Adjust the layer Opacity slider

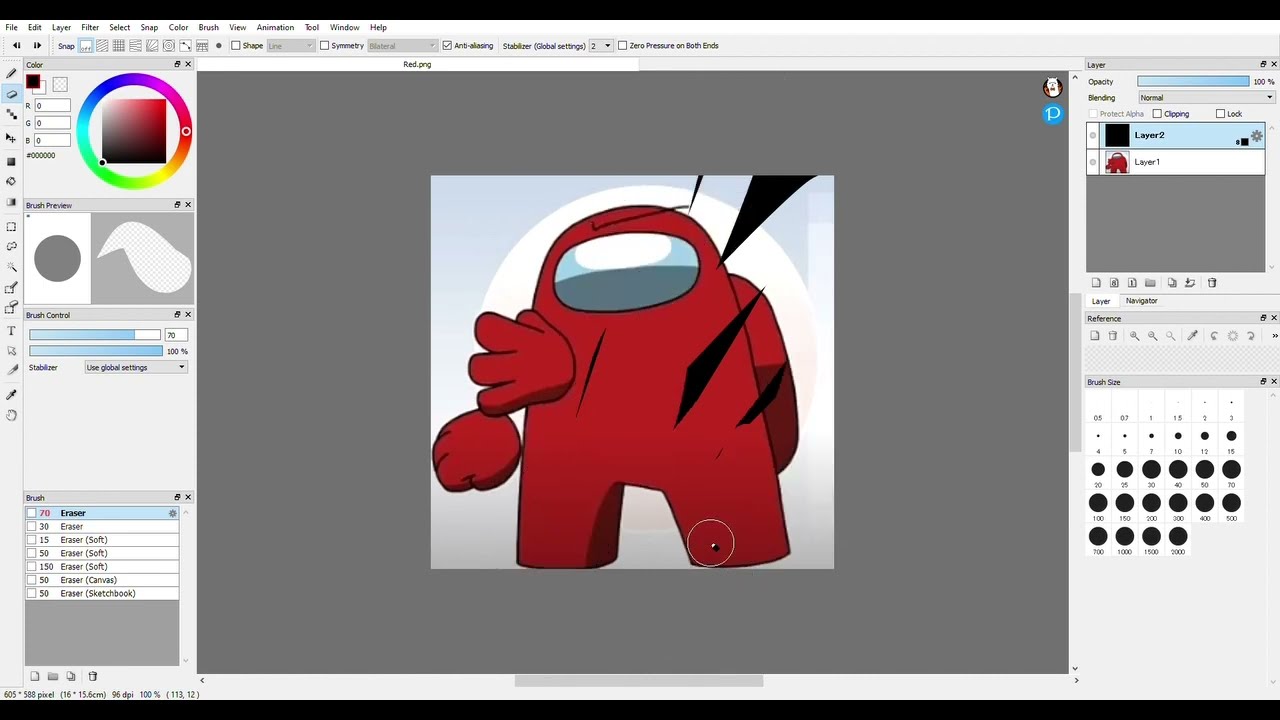click(1193, 82)
